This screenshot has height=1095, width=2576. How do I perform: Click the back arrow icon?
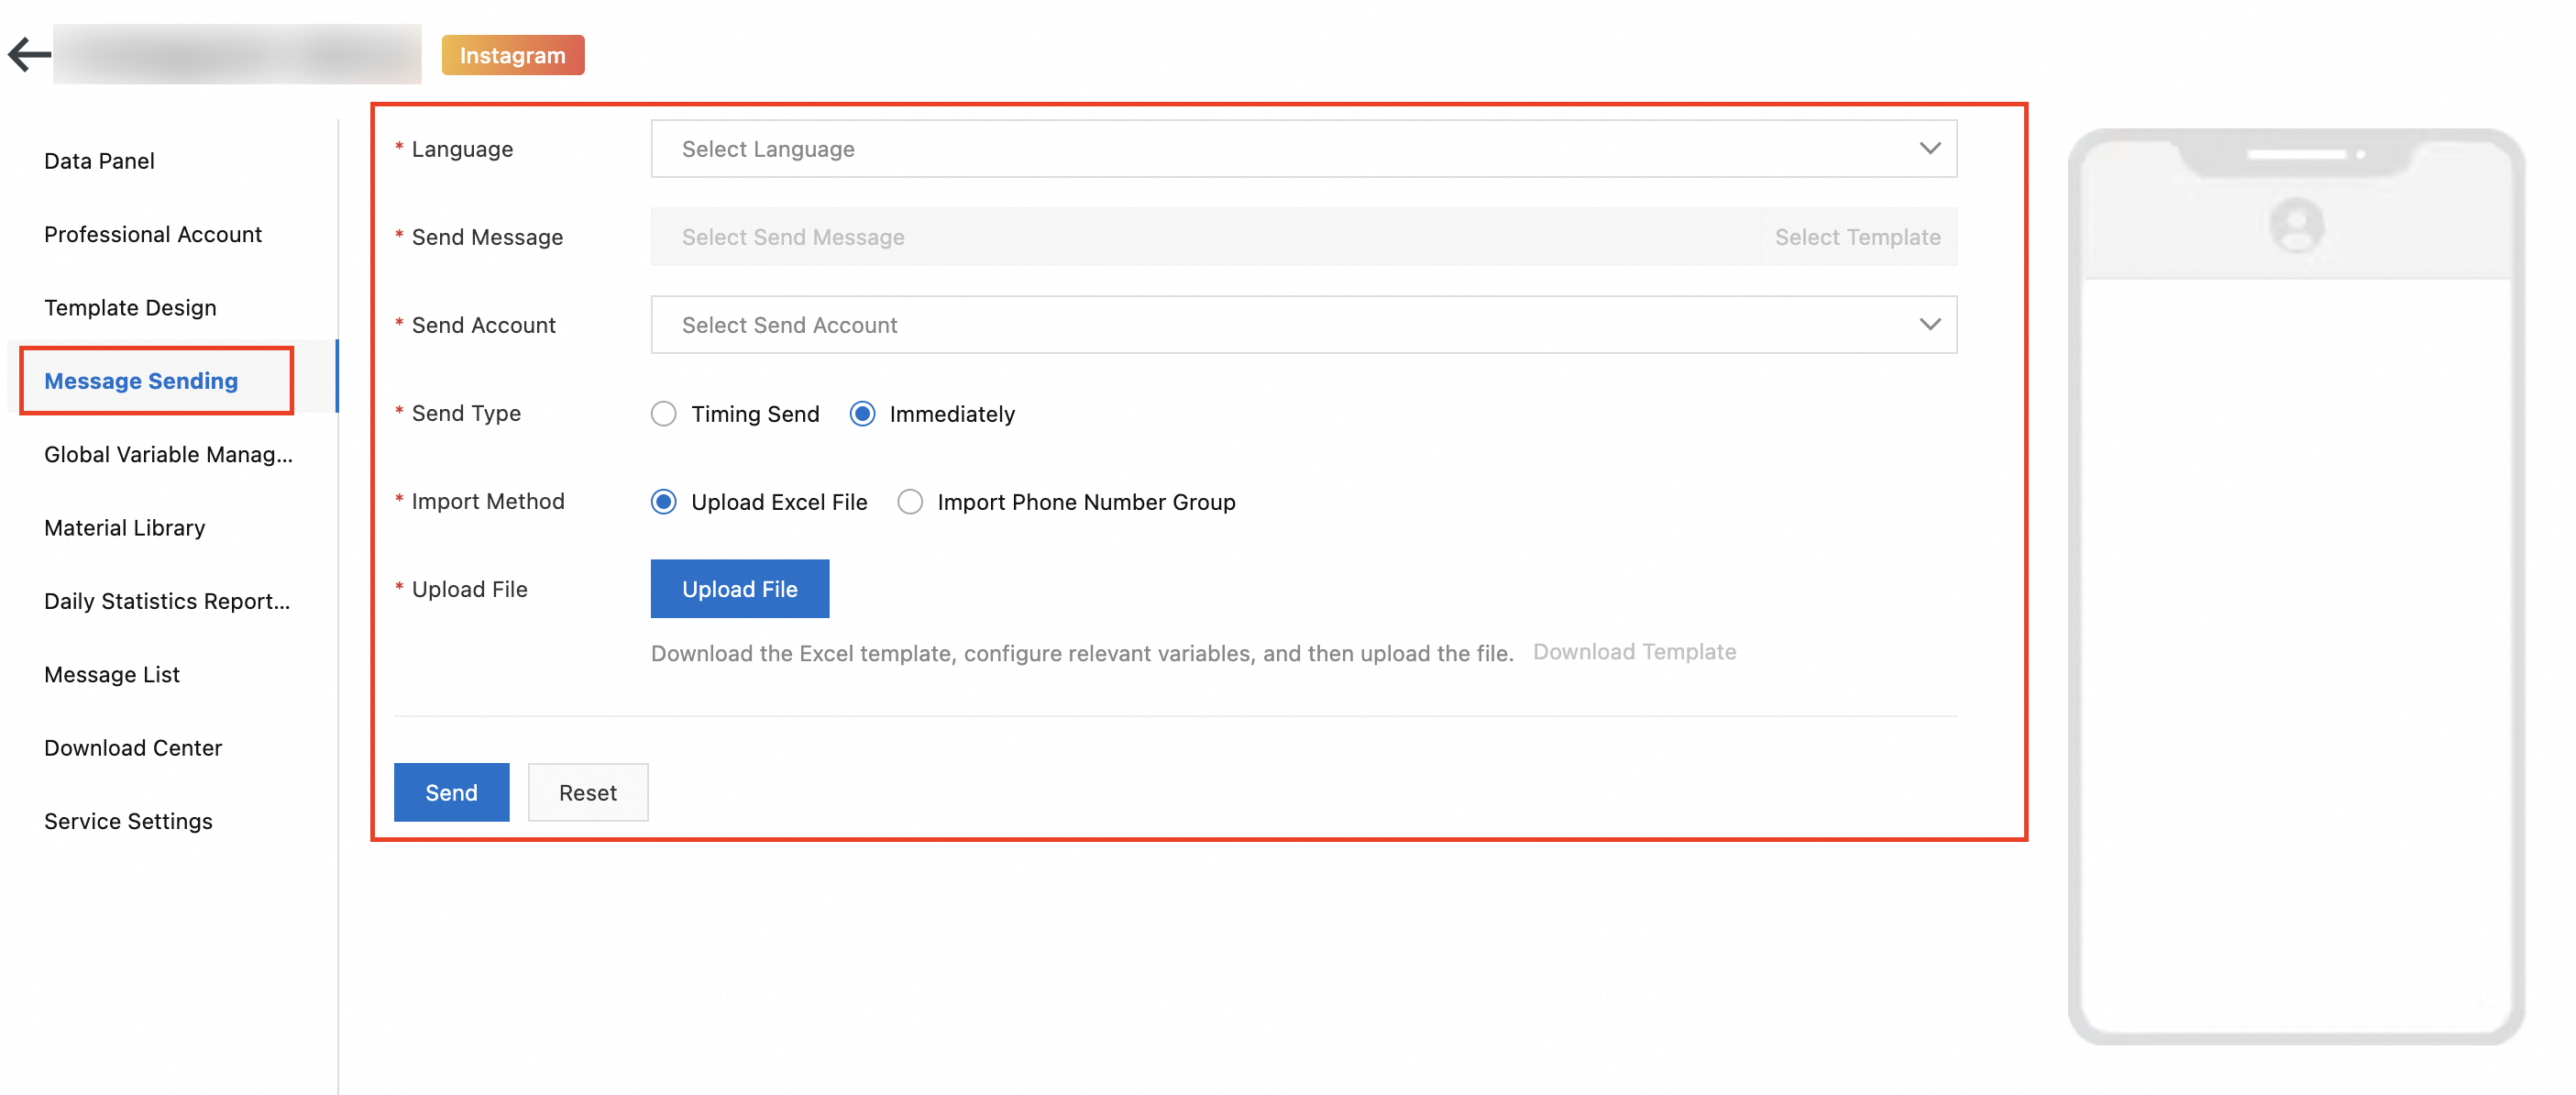pos(29,54)
